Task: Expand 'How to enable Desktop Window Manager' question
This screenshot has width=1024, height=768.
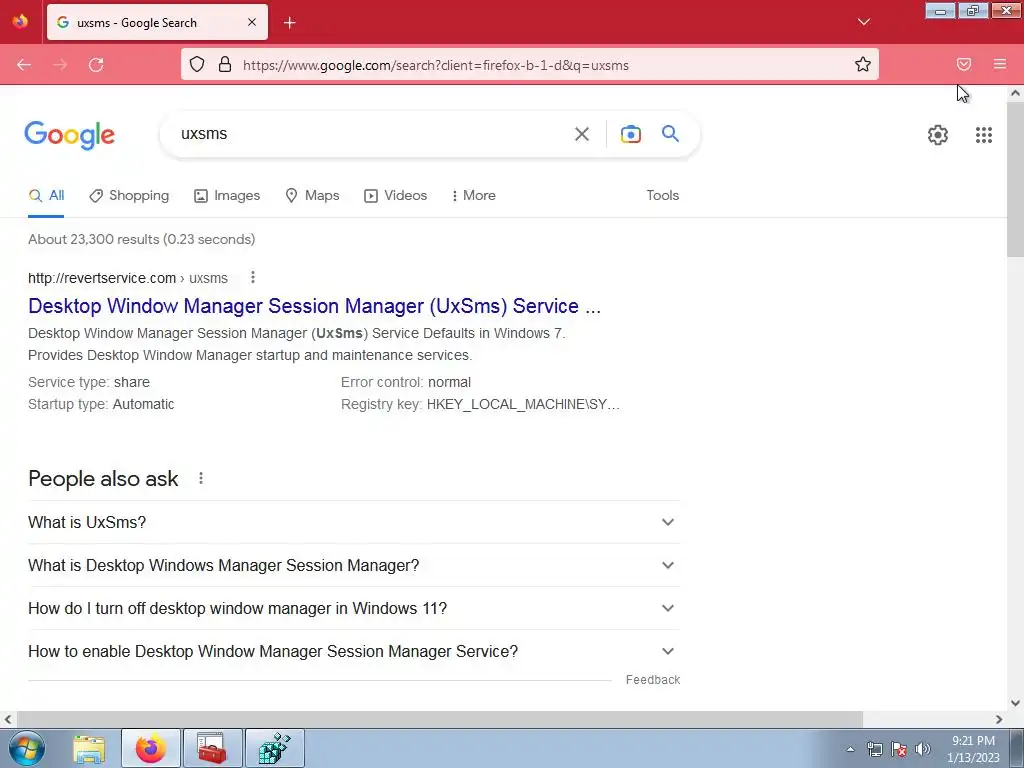Action: [x=353, y=652]
